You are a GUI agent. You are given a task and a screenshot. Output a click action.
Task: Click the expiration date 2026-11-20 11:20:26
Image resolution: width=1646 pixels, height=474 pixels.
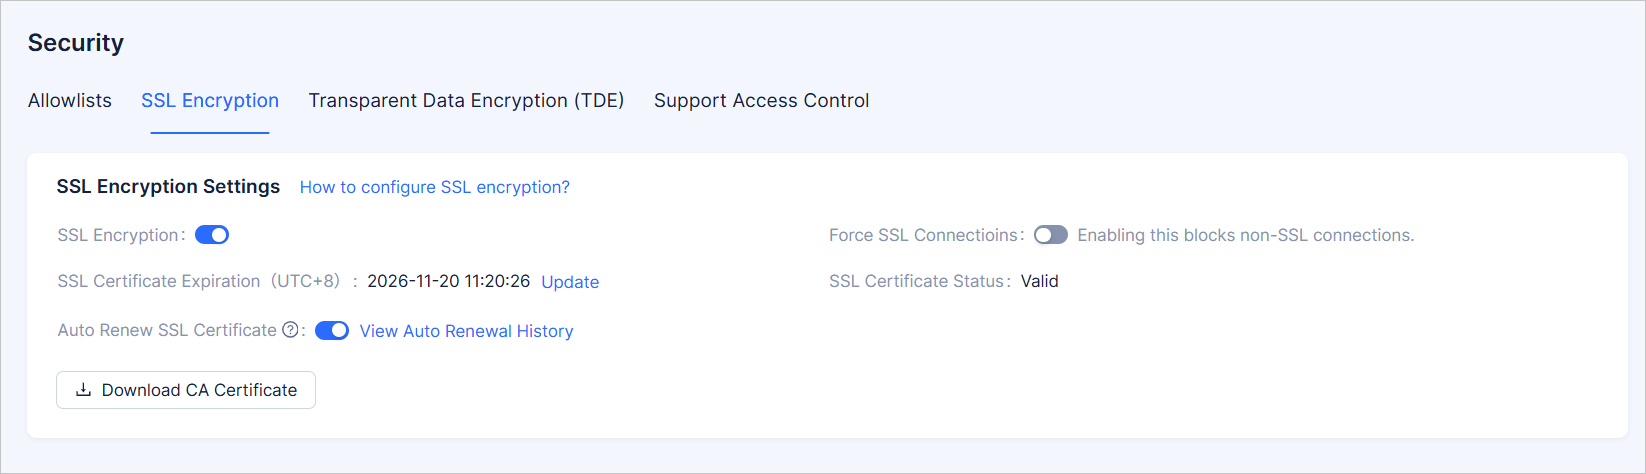click(448, 281)
